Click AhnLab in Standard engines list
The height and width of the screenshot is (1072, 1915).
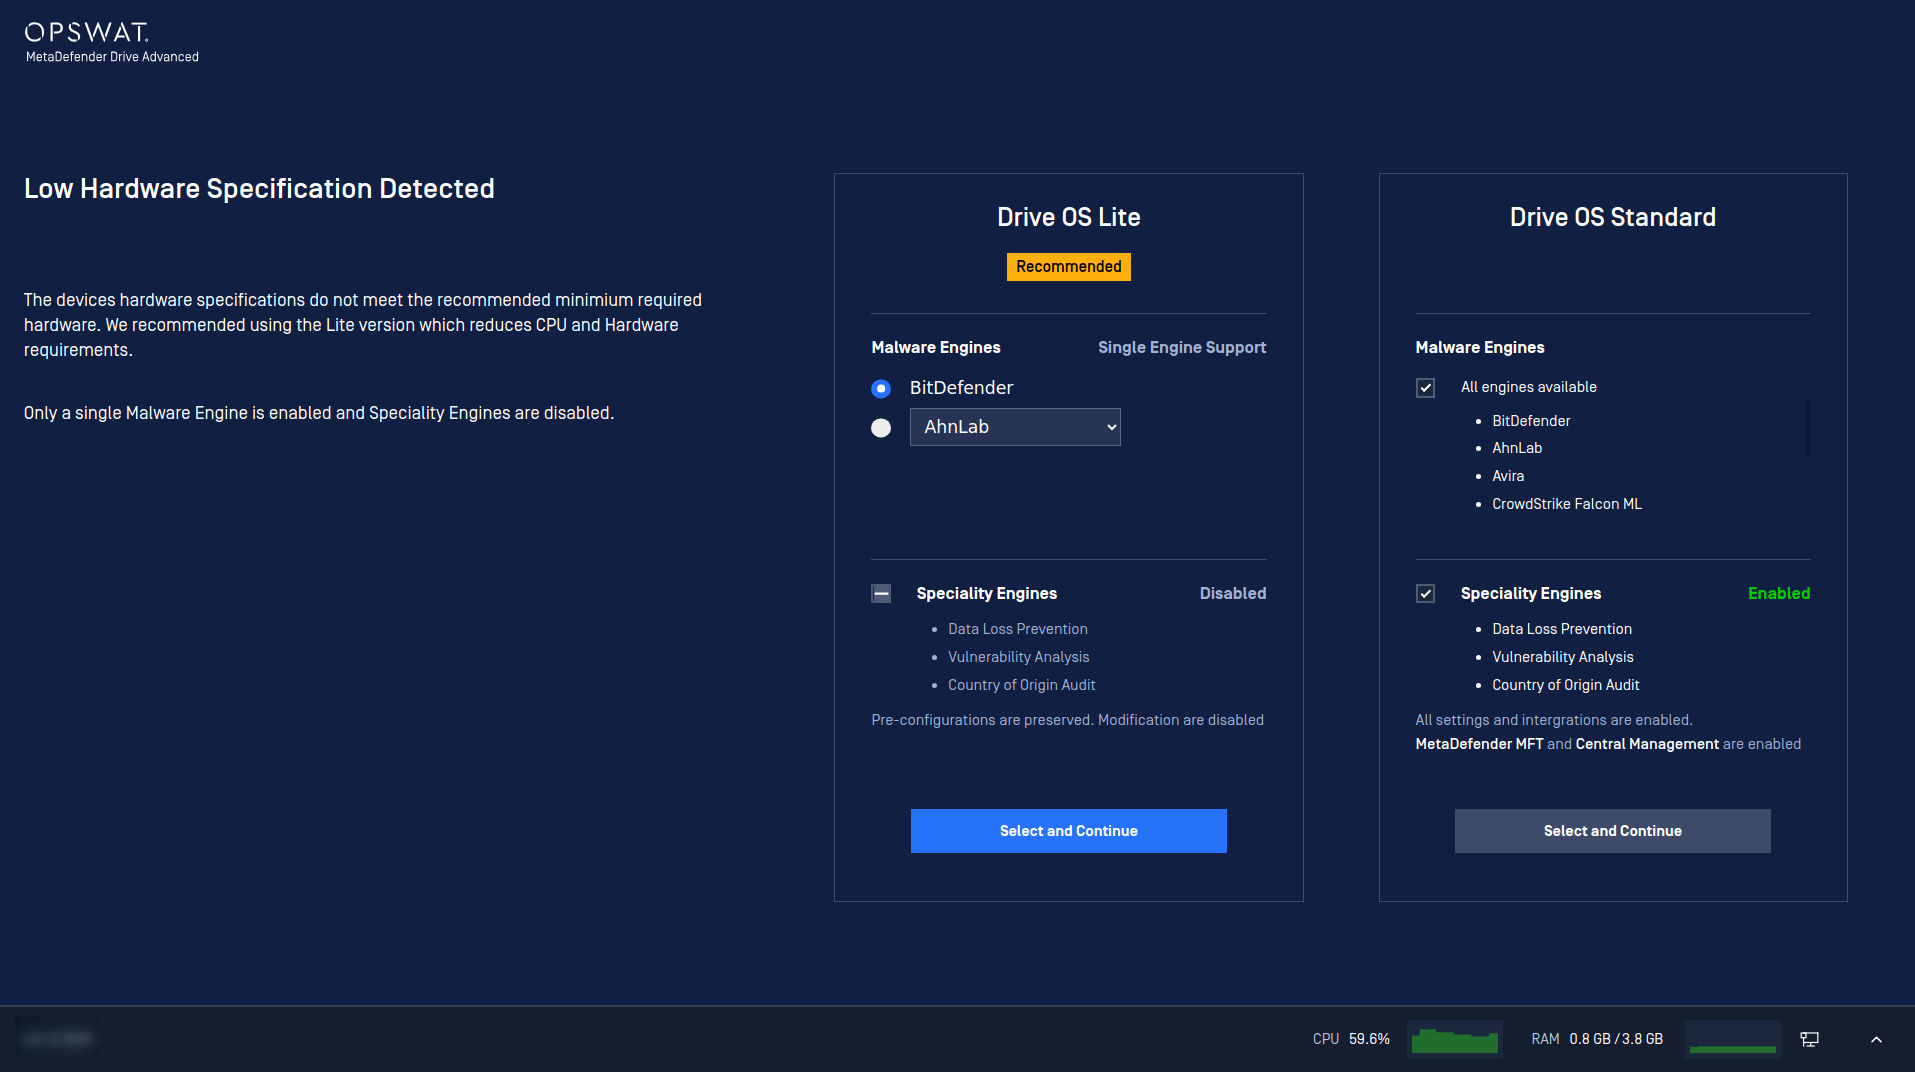click(1517, 448)
